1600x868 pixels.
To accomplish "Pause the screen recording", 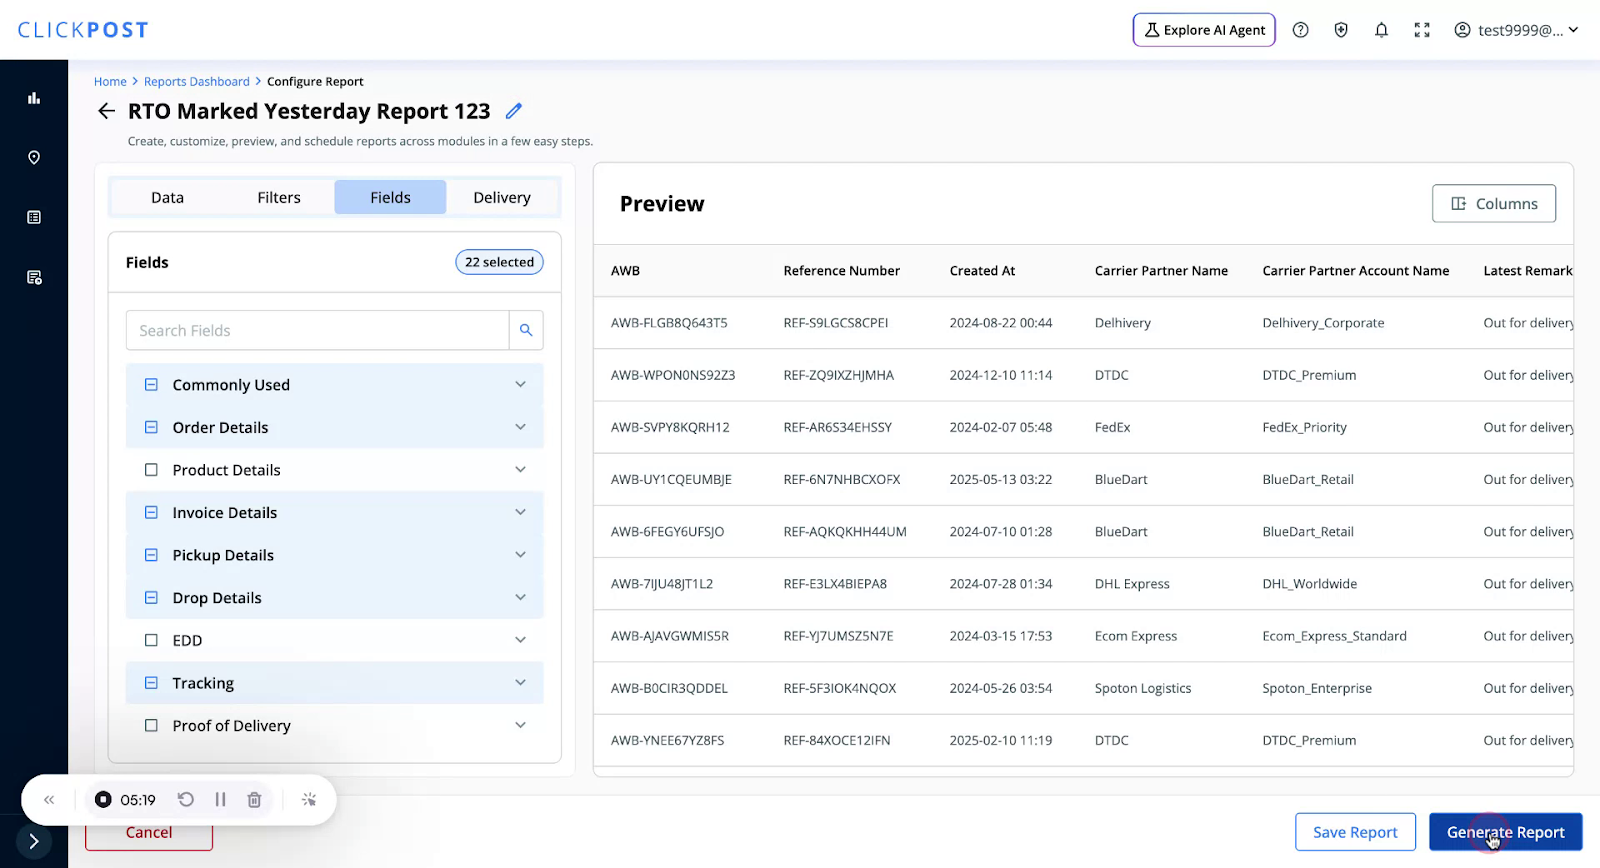I will pos(220,800).
